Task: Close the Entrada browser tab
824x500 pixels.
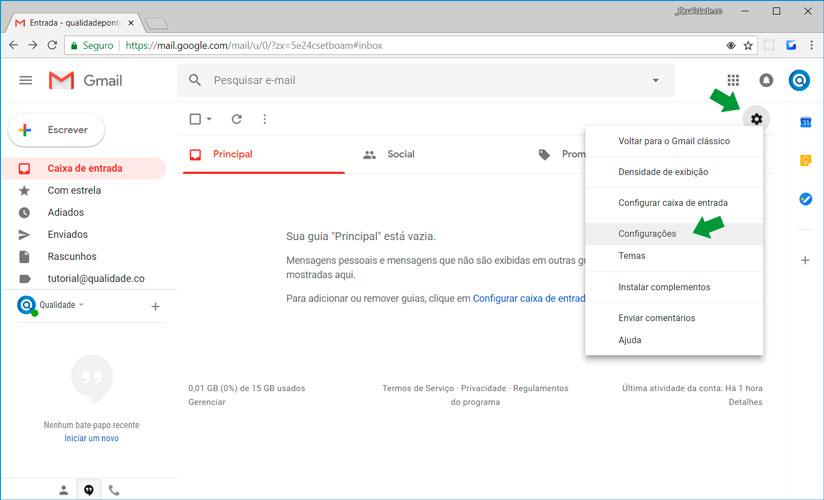Action: 131,23
